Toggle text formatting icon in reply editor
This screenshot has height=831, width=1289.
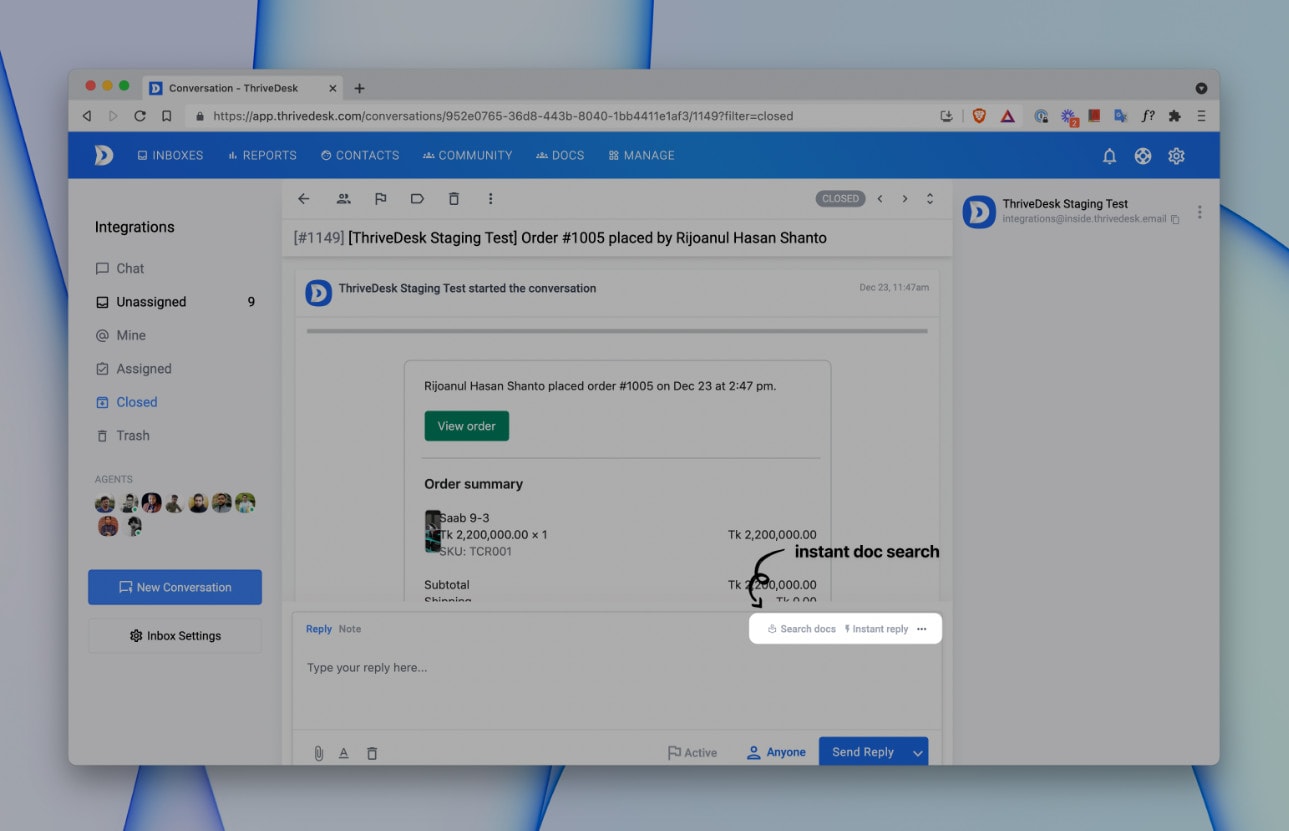(x=343, y=753)
